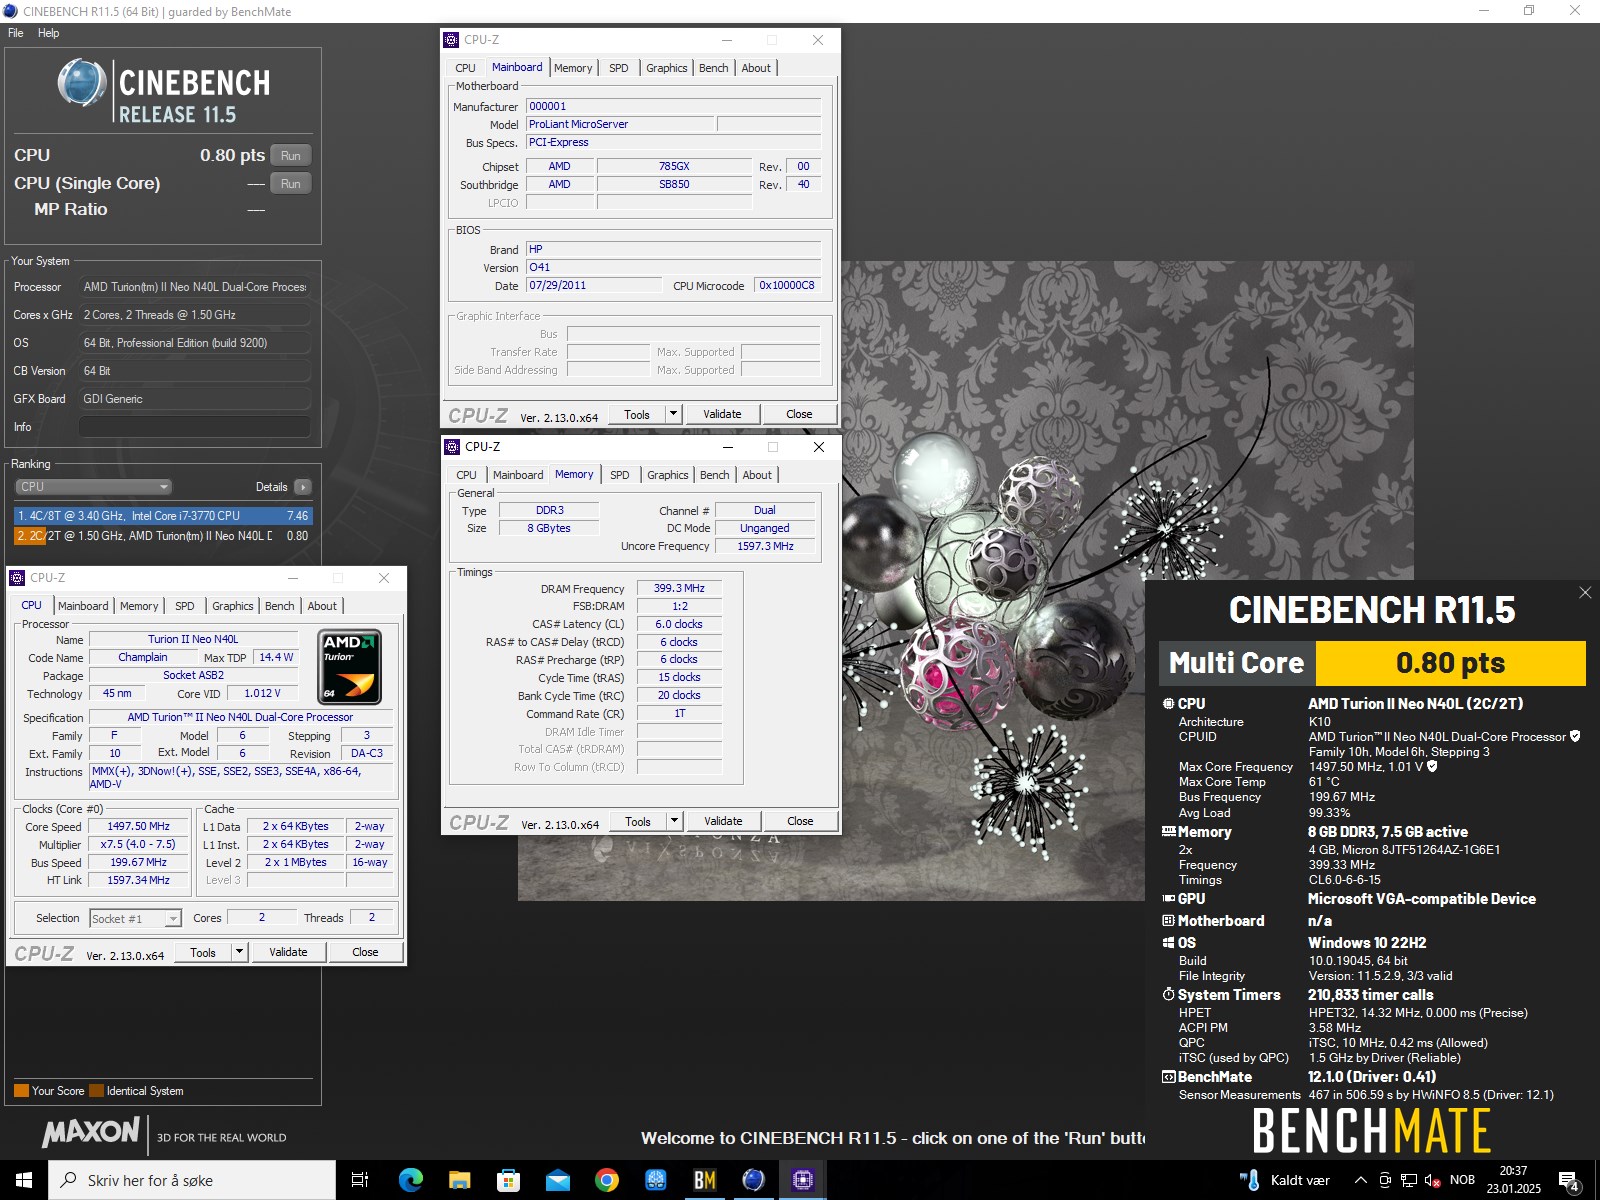
Task: Switch to CPU-Z in the taskbar
Action: (803, 1180)
